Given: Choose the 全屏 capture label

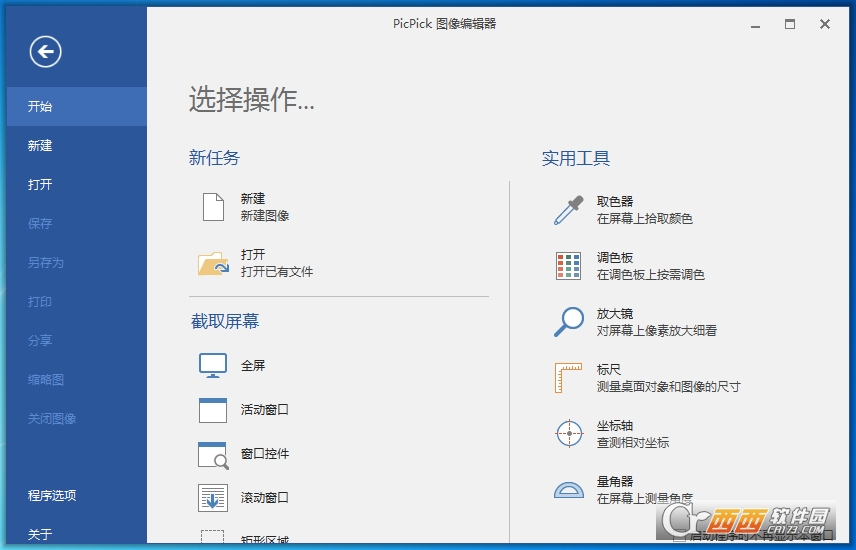Looking at the screenshot, I should point(253,365).
